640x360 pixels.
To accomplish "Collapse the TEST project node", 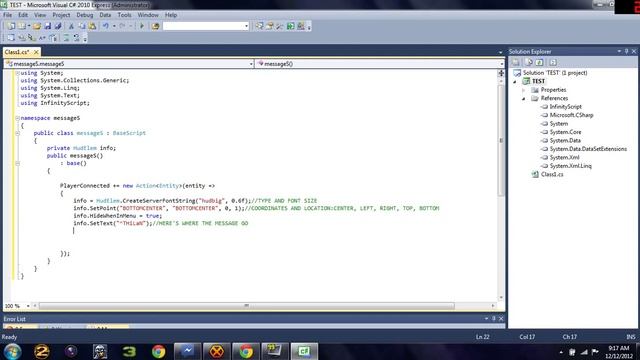I will pyautogui.click(x=515, y=82).
